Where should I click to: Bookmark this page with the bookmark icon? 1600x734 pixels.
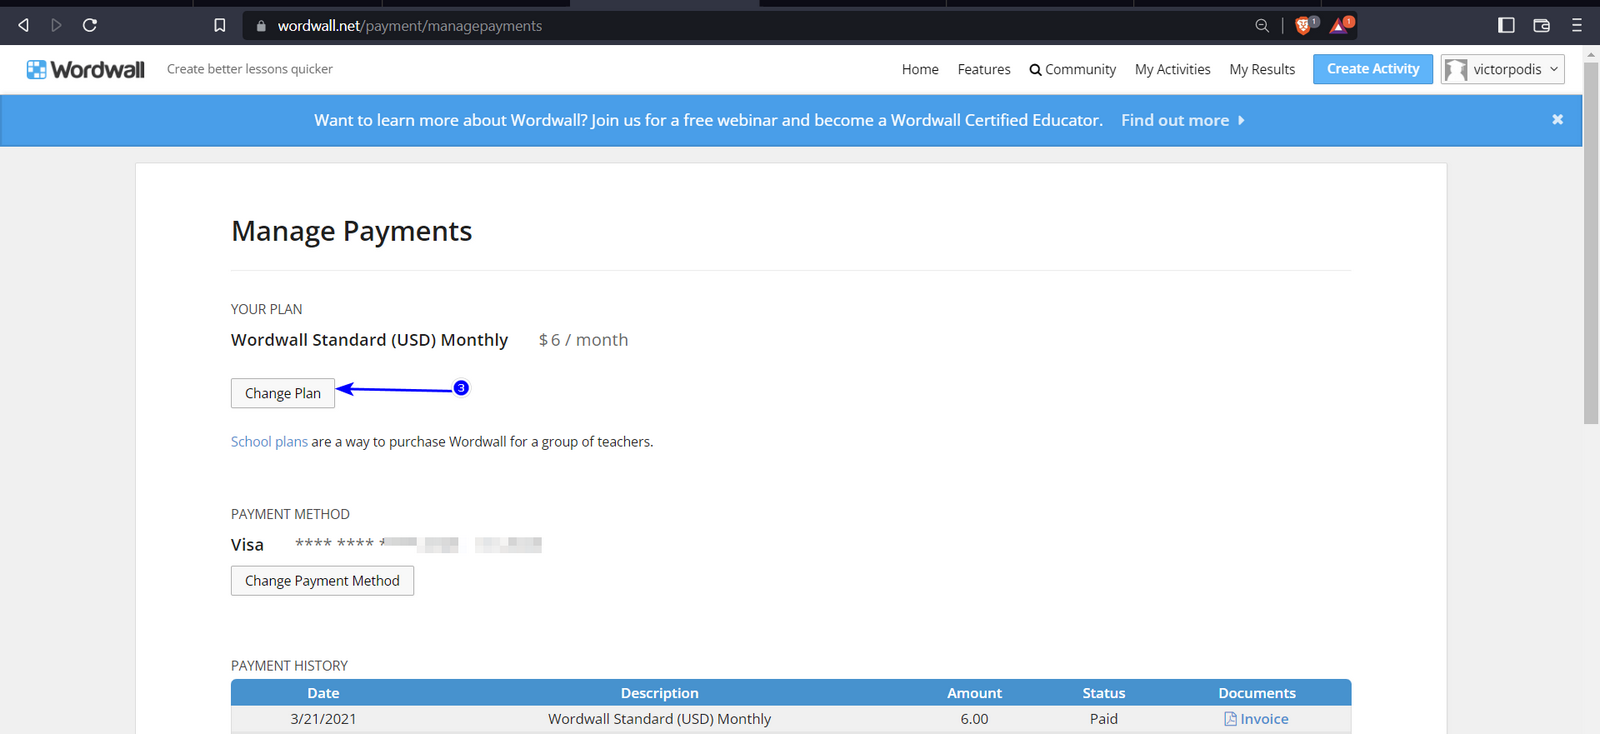(x=220, y=25)
